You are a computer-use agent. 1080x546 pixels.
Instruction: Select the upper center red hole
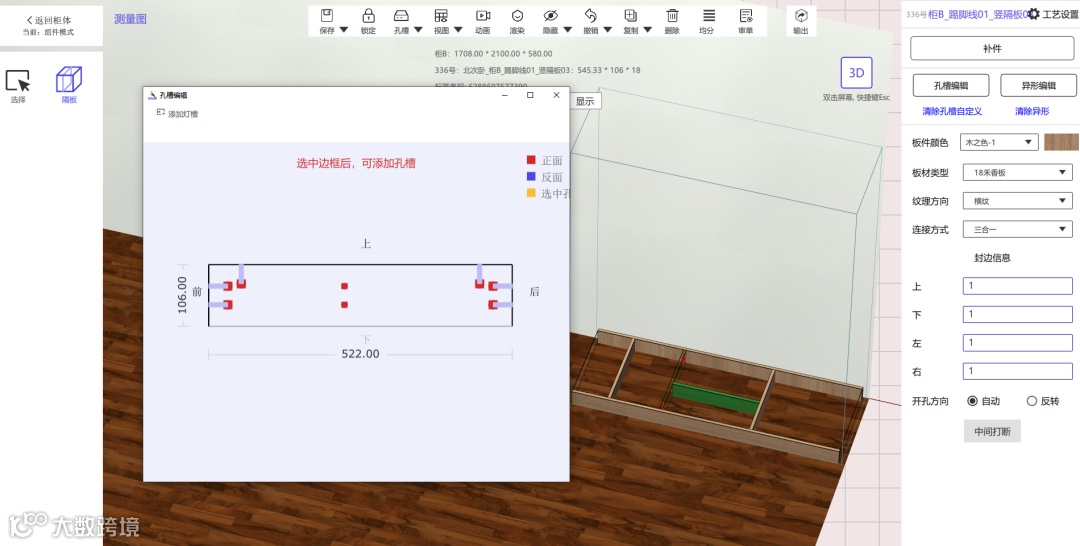(x=344, y=286)
